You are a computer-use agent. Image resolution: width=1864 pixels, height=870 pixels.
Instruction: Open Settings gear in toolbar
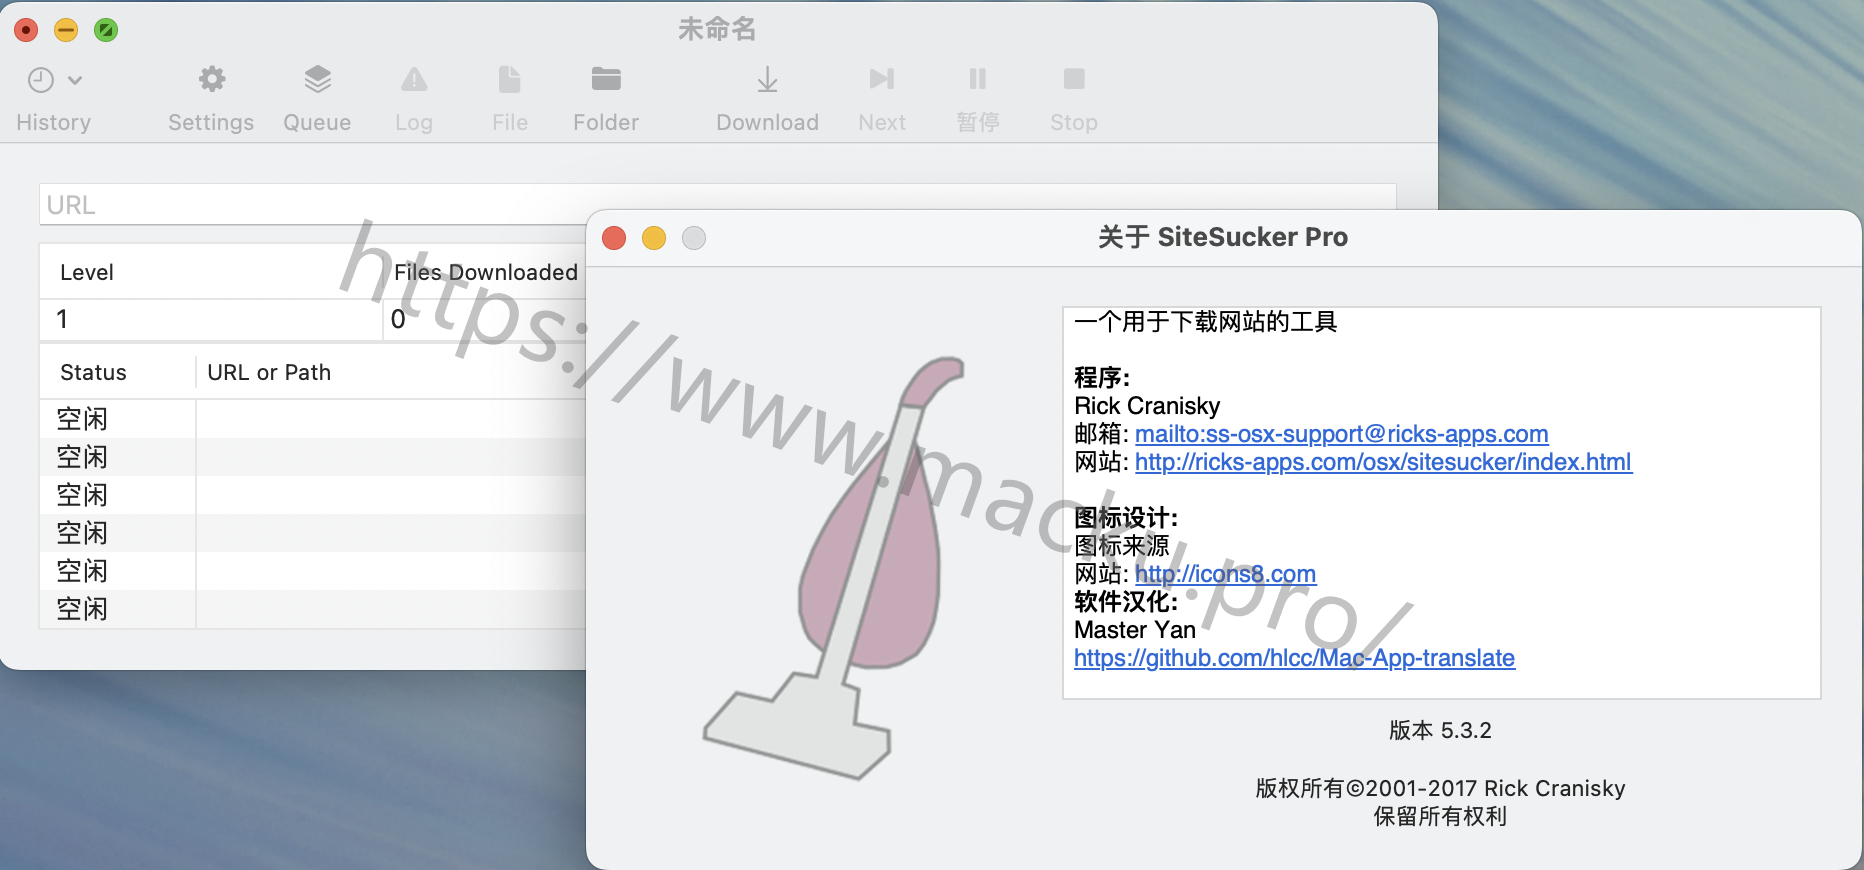[211, 79]
